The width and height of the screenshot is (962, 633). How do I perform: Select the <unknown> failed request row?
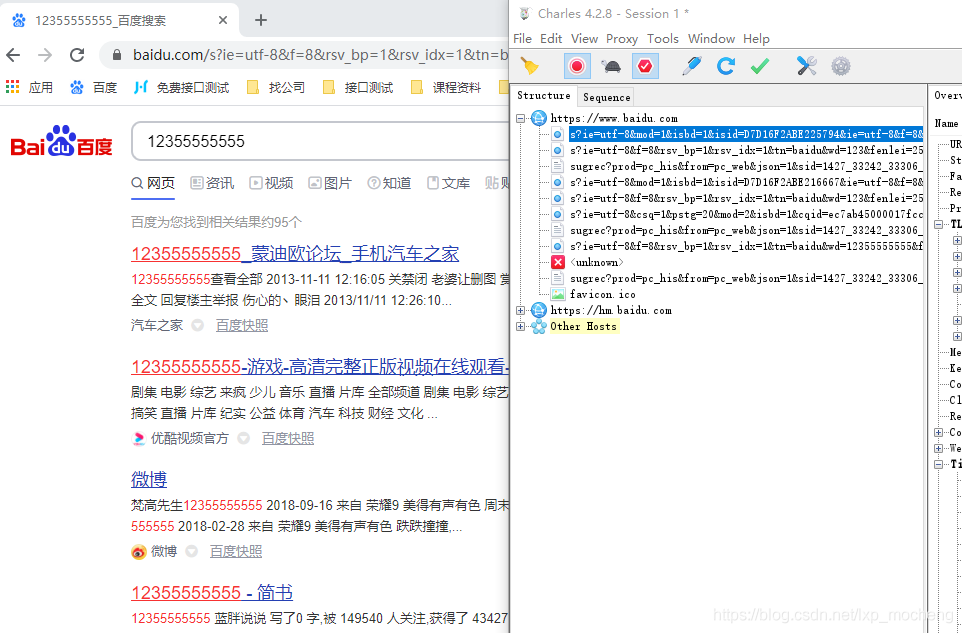(x=596, y=263)
